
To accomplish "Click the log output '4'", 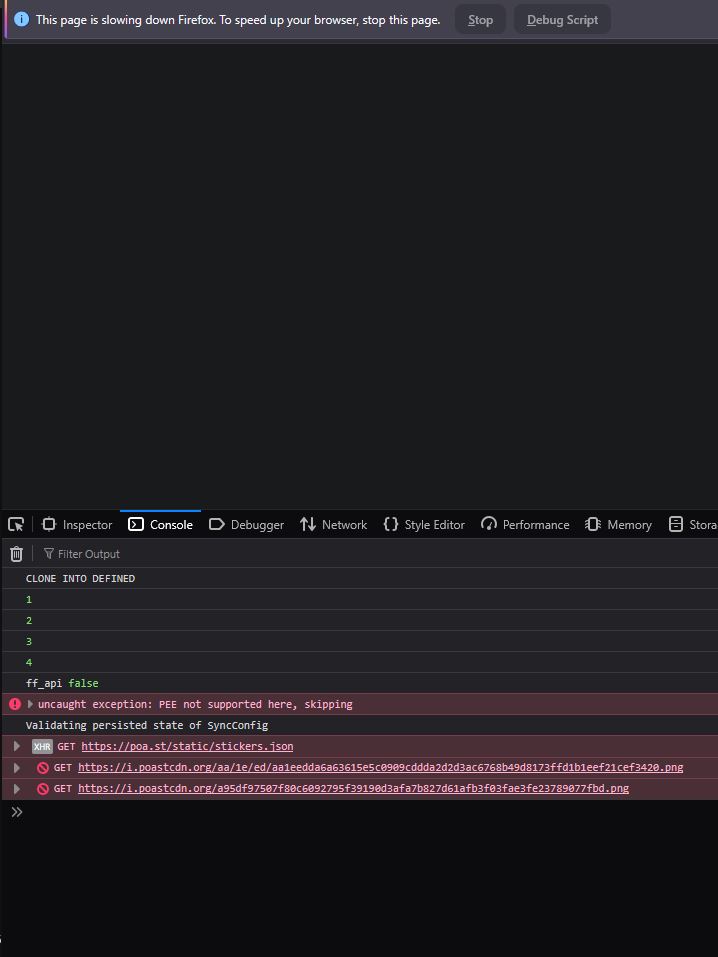I will click(x=29, y=662).
